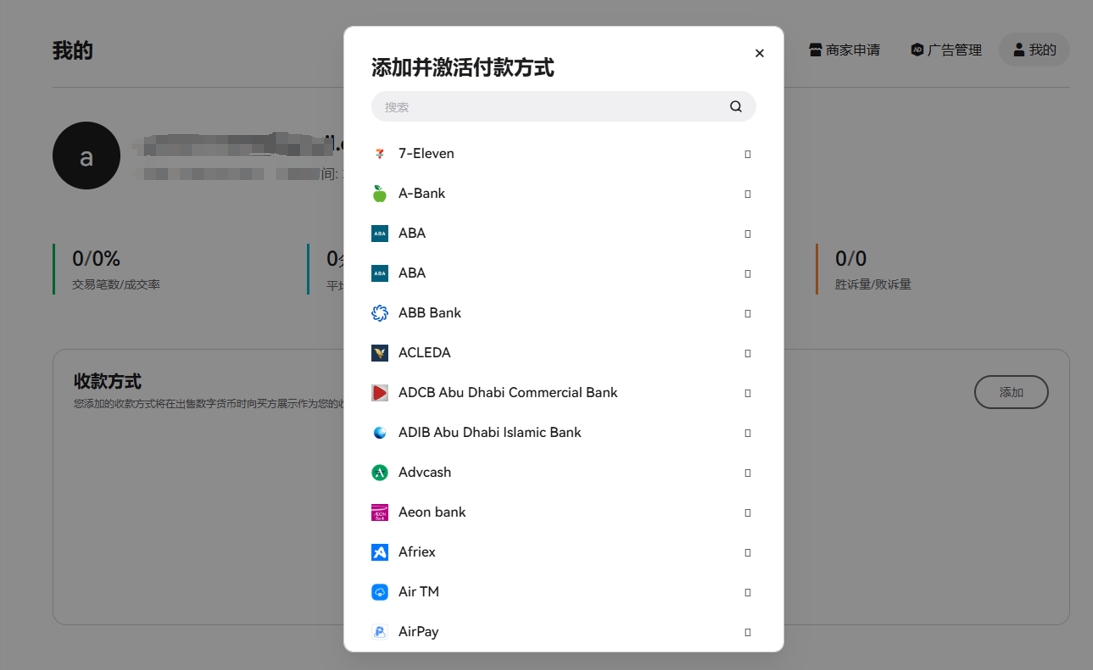Expand the first ABA entry arrow
Viewport: 1093px width, 670px height.
[747, 234]
